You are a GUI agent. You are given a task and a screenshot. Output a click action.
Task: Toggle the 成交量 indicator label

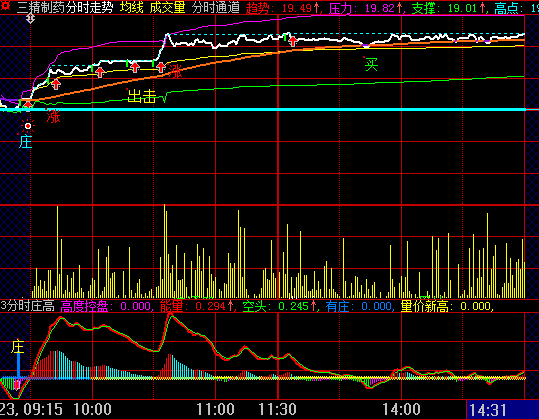click(167, 7)
